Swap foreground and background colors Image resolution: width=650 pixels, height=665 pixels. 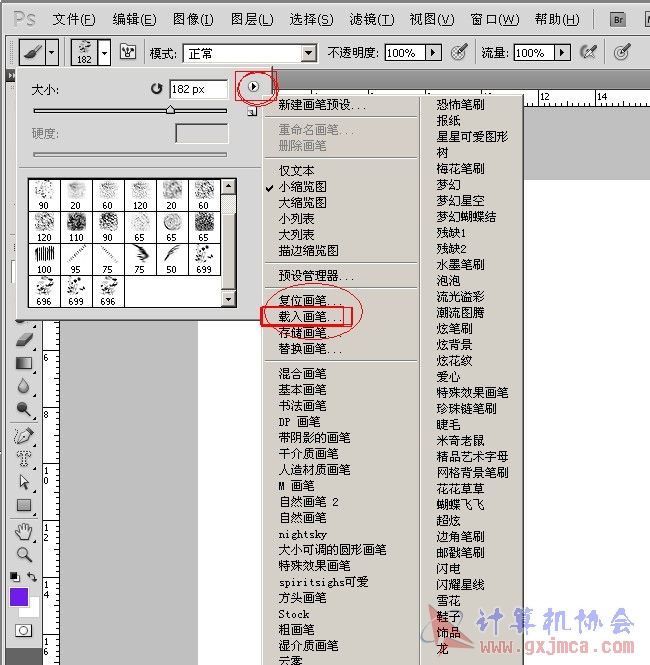pos(32,576)
